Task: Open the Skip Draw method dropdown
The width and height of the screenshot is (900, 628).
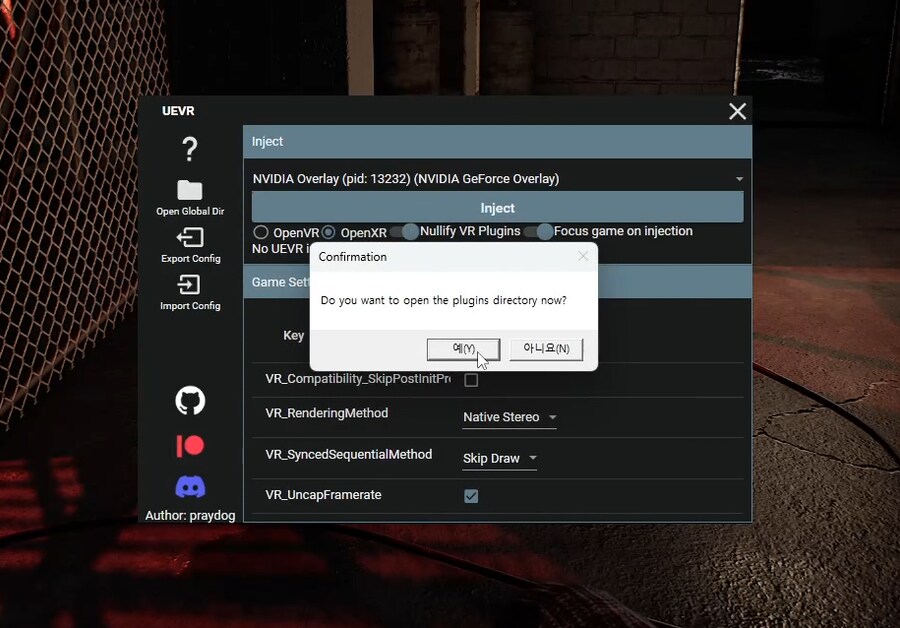Action: click(x=498, y=458)
